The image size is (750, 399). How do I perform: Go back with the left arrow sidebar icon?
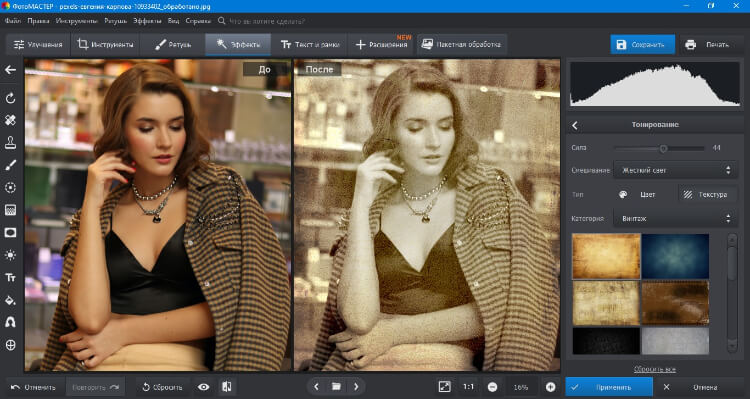pyautogui.click(x=11, y=70)
